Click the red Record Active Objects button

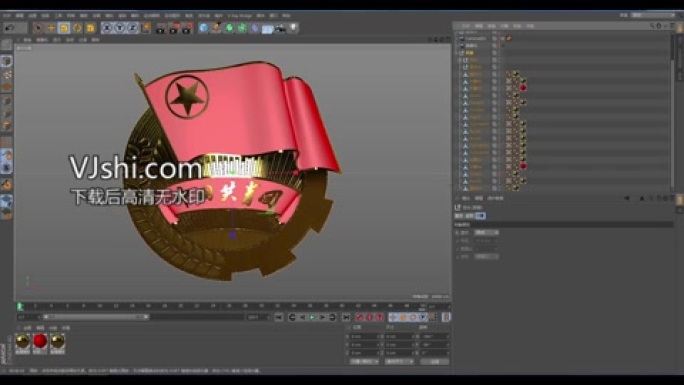(360, 317)
